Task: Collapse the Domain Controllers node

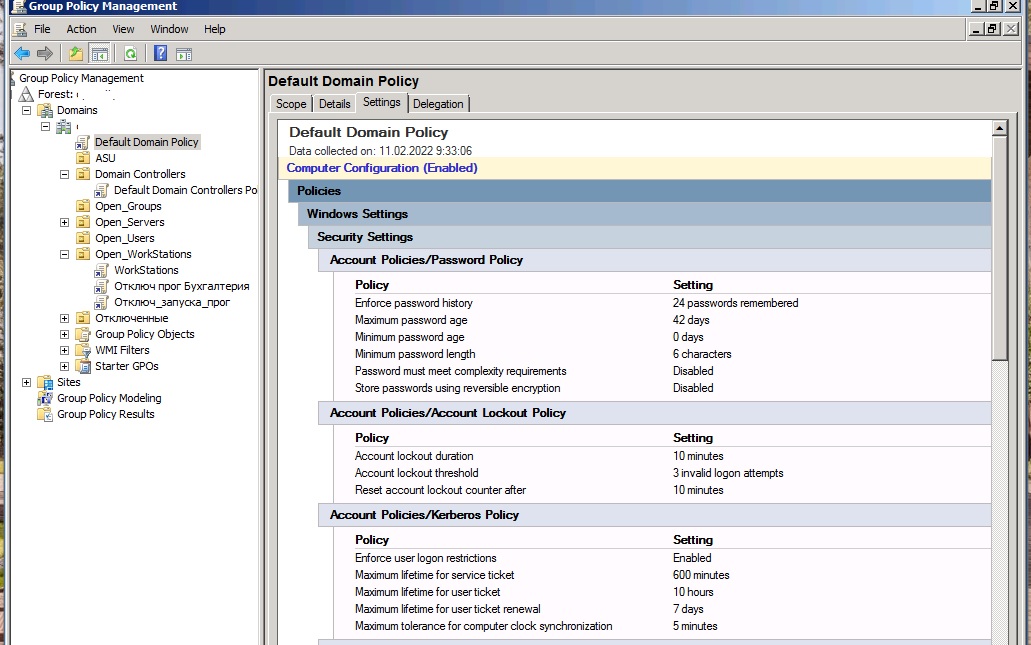Action: 64,174
